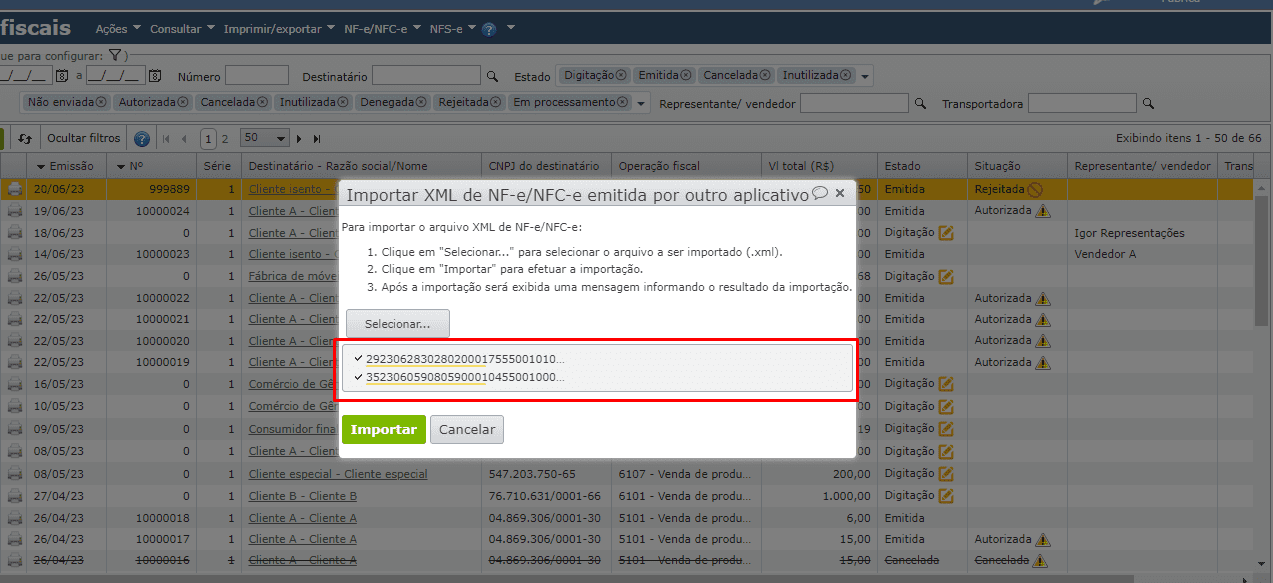Click the Destinatário input field
This screenshot has height=583, width=1273.
point(426,76)
